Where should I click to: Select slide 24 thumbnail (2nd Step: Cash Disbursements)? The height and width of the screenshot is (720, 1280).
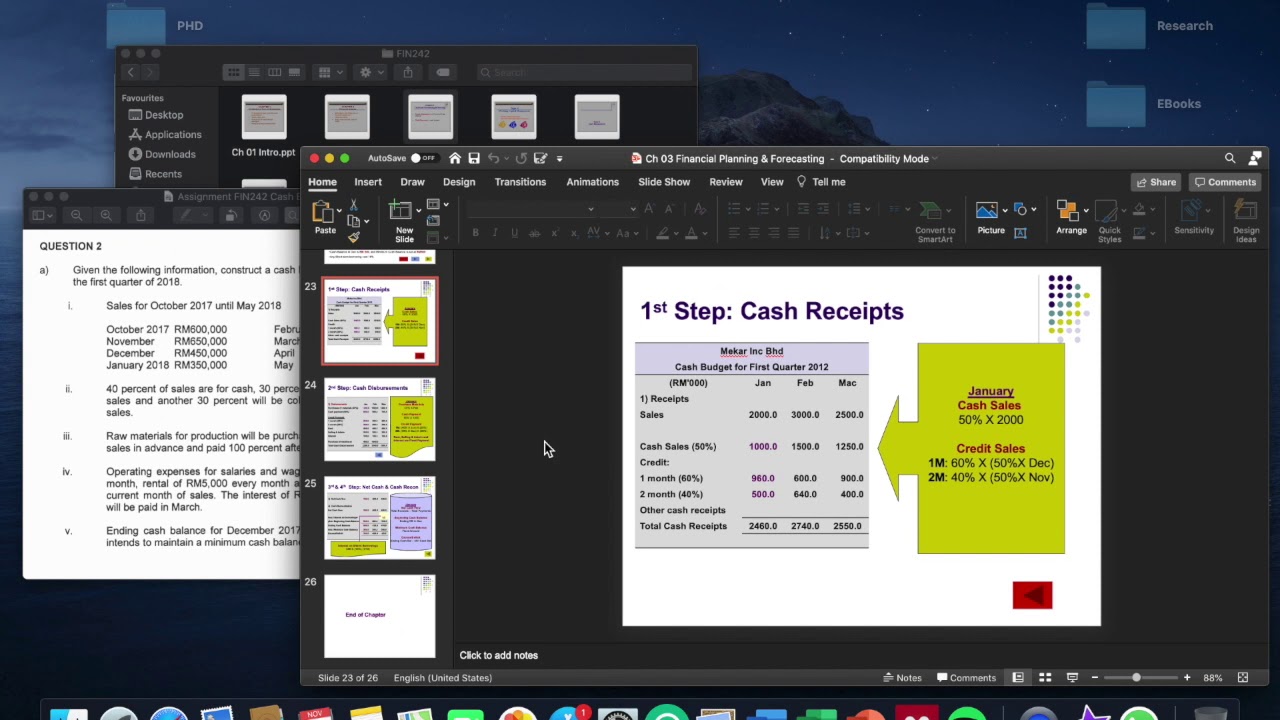click(380, 419)
